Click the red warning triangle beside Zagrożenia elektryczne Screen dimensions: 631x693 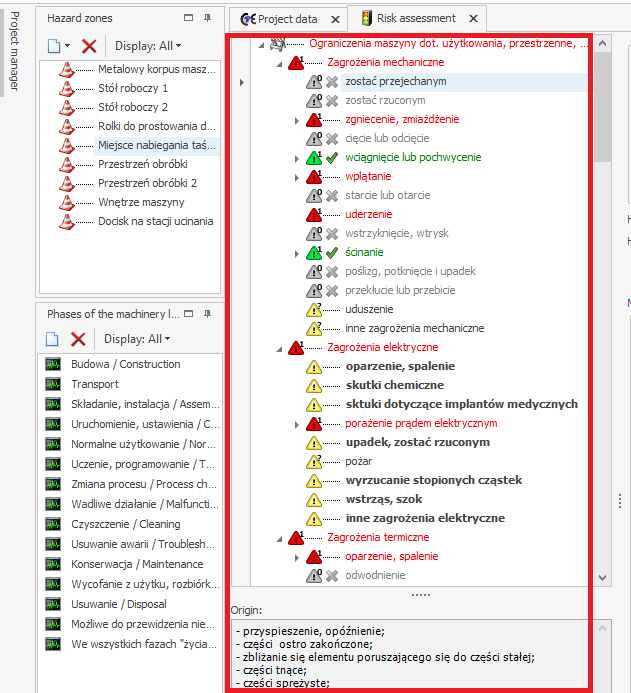(x=296, y=347)
